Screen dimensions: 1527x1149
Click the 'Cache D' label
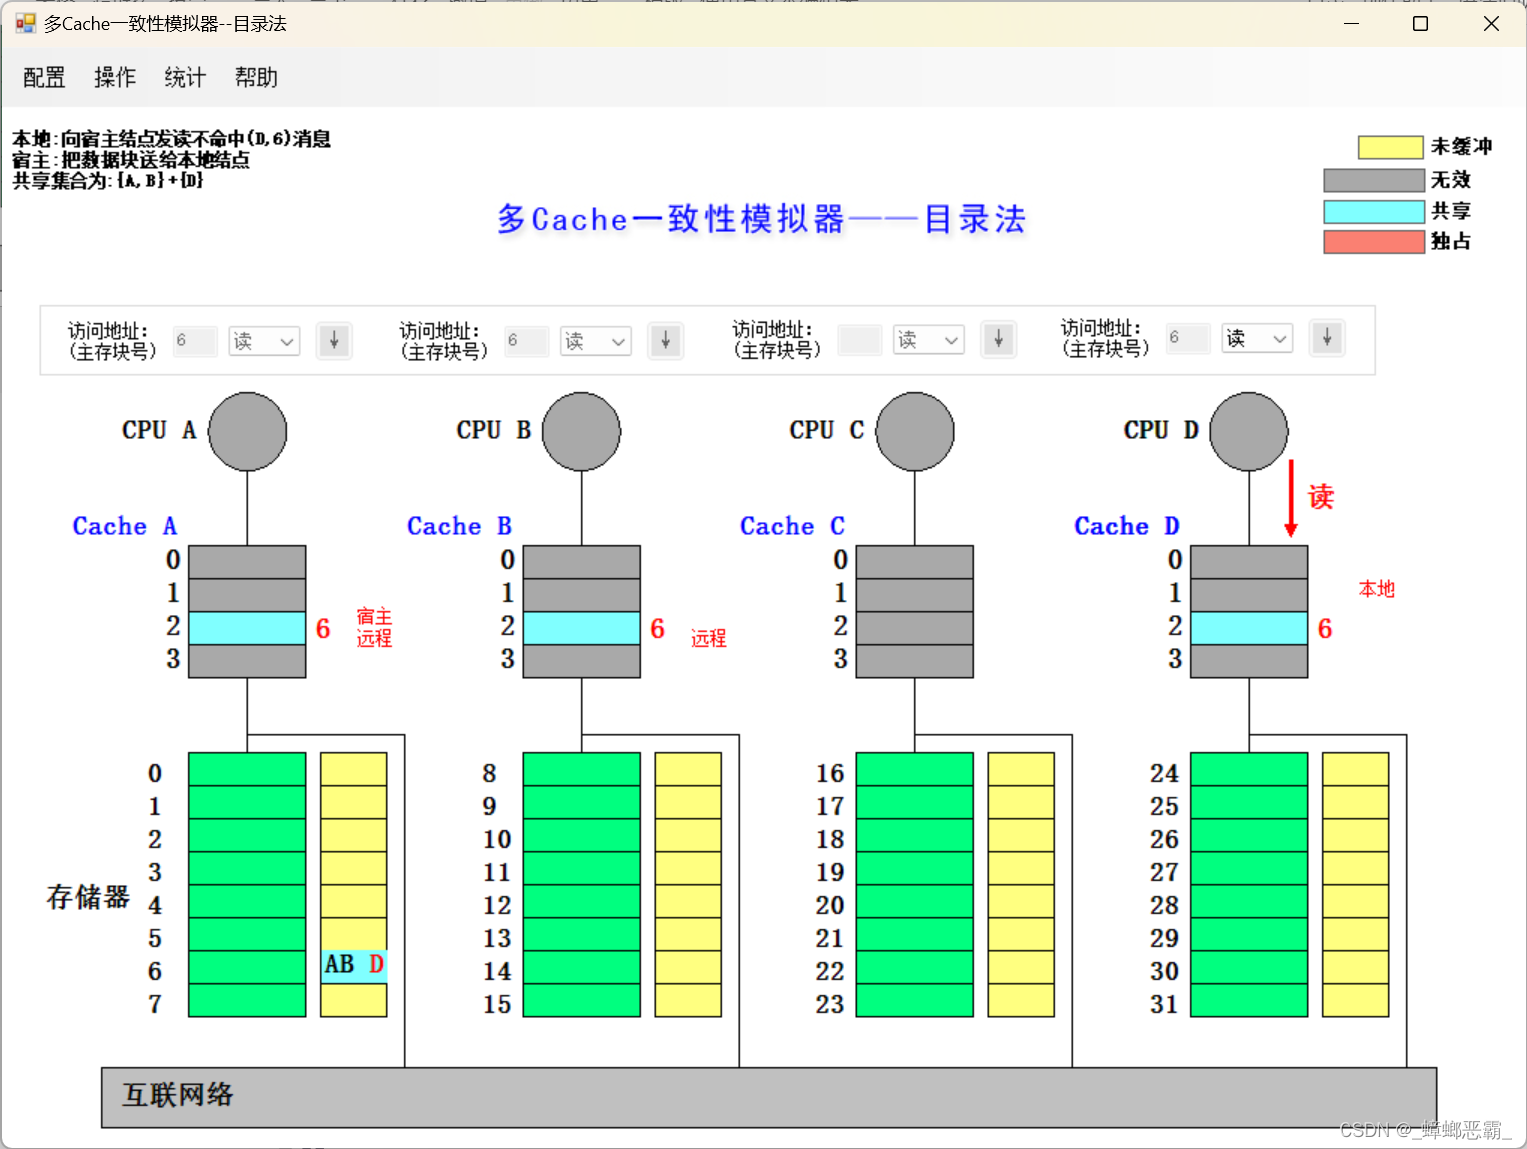click(x=1127, y=526)
